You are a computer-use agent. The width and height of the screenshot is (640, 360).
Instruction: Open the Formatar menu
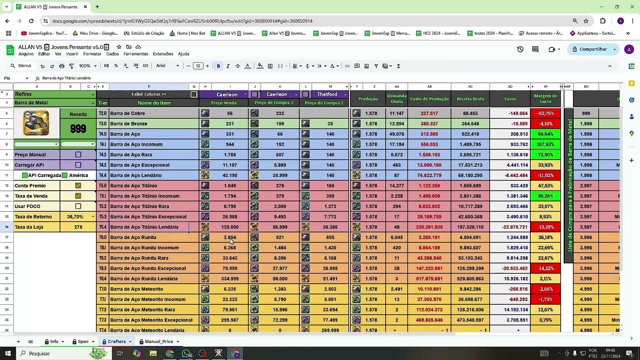92,54
